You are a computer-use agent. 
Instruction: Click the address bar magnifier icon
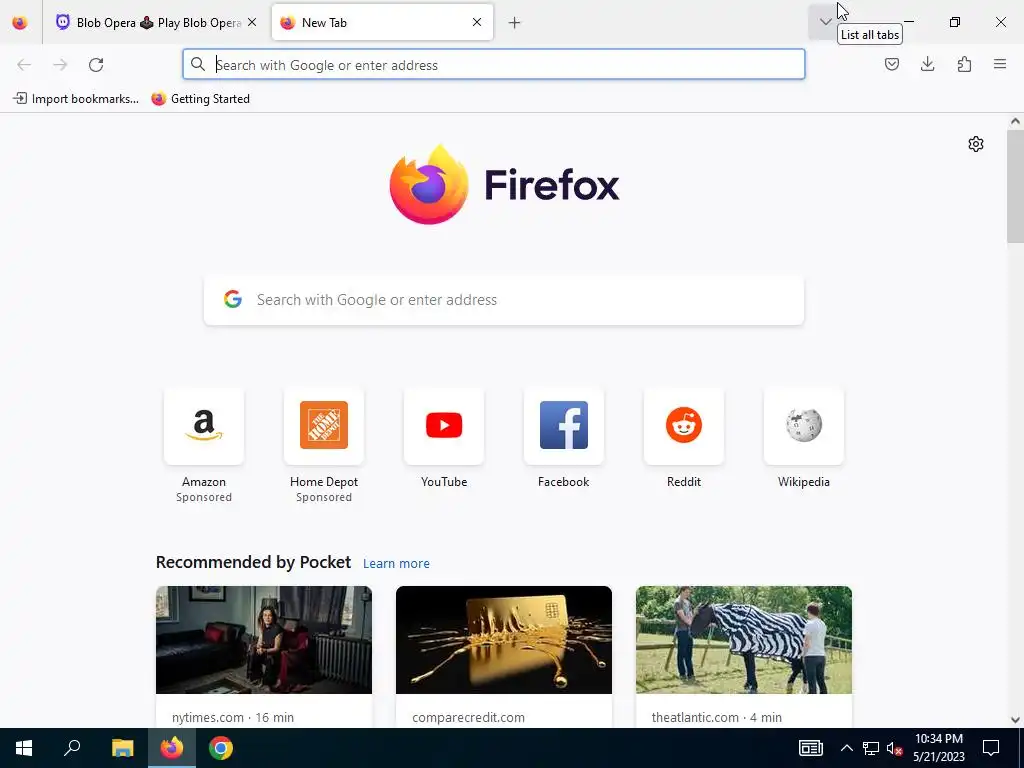pos(197,65)
